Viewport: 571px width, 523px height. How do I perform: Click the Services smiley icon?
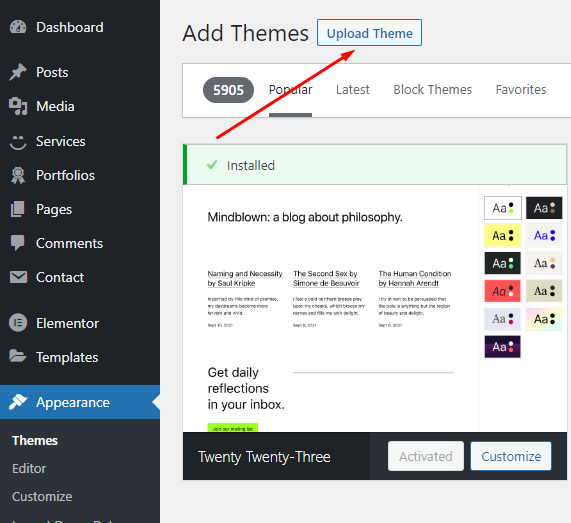pos(18,142)
